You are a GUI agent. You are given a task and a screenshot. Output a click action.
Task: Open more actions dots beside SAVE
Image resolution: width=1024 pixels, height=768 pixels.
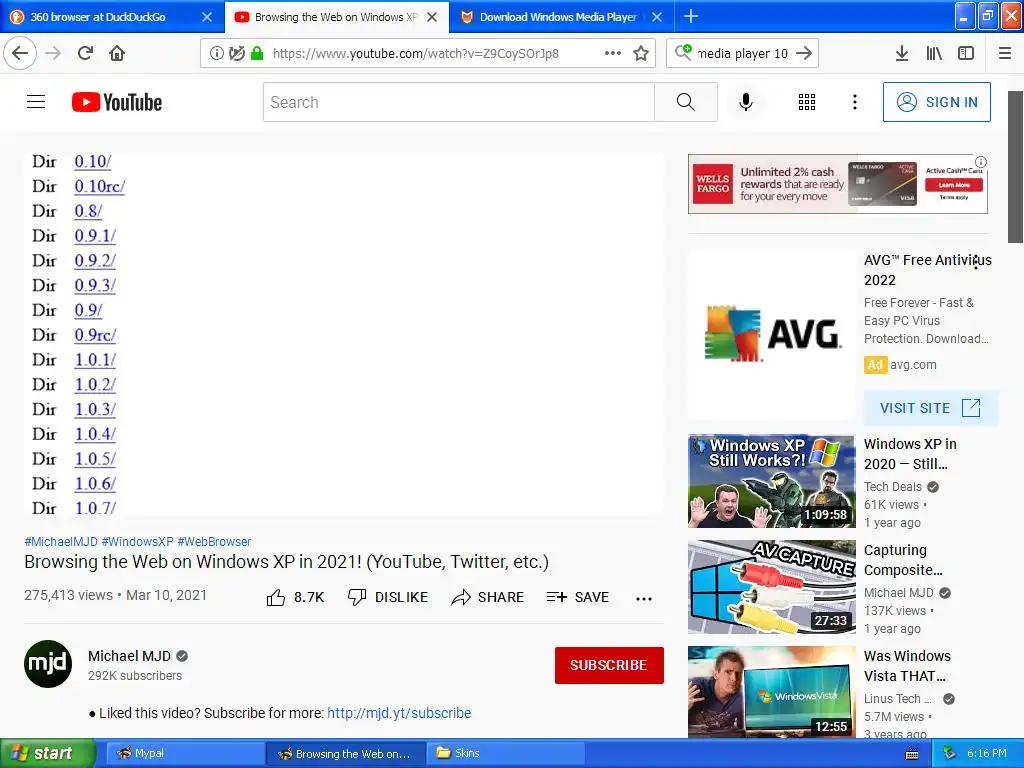[x=644, y=598]
